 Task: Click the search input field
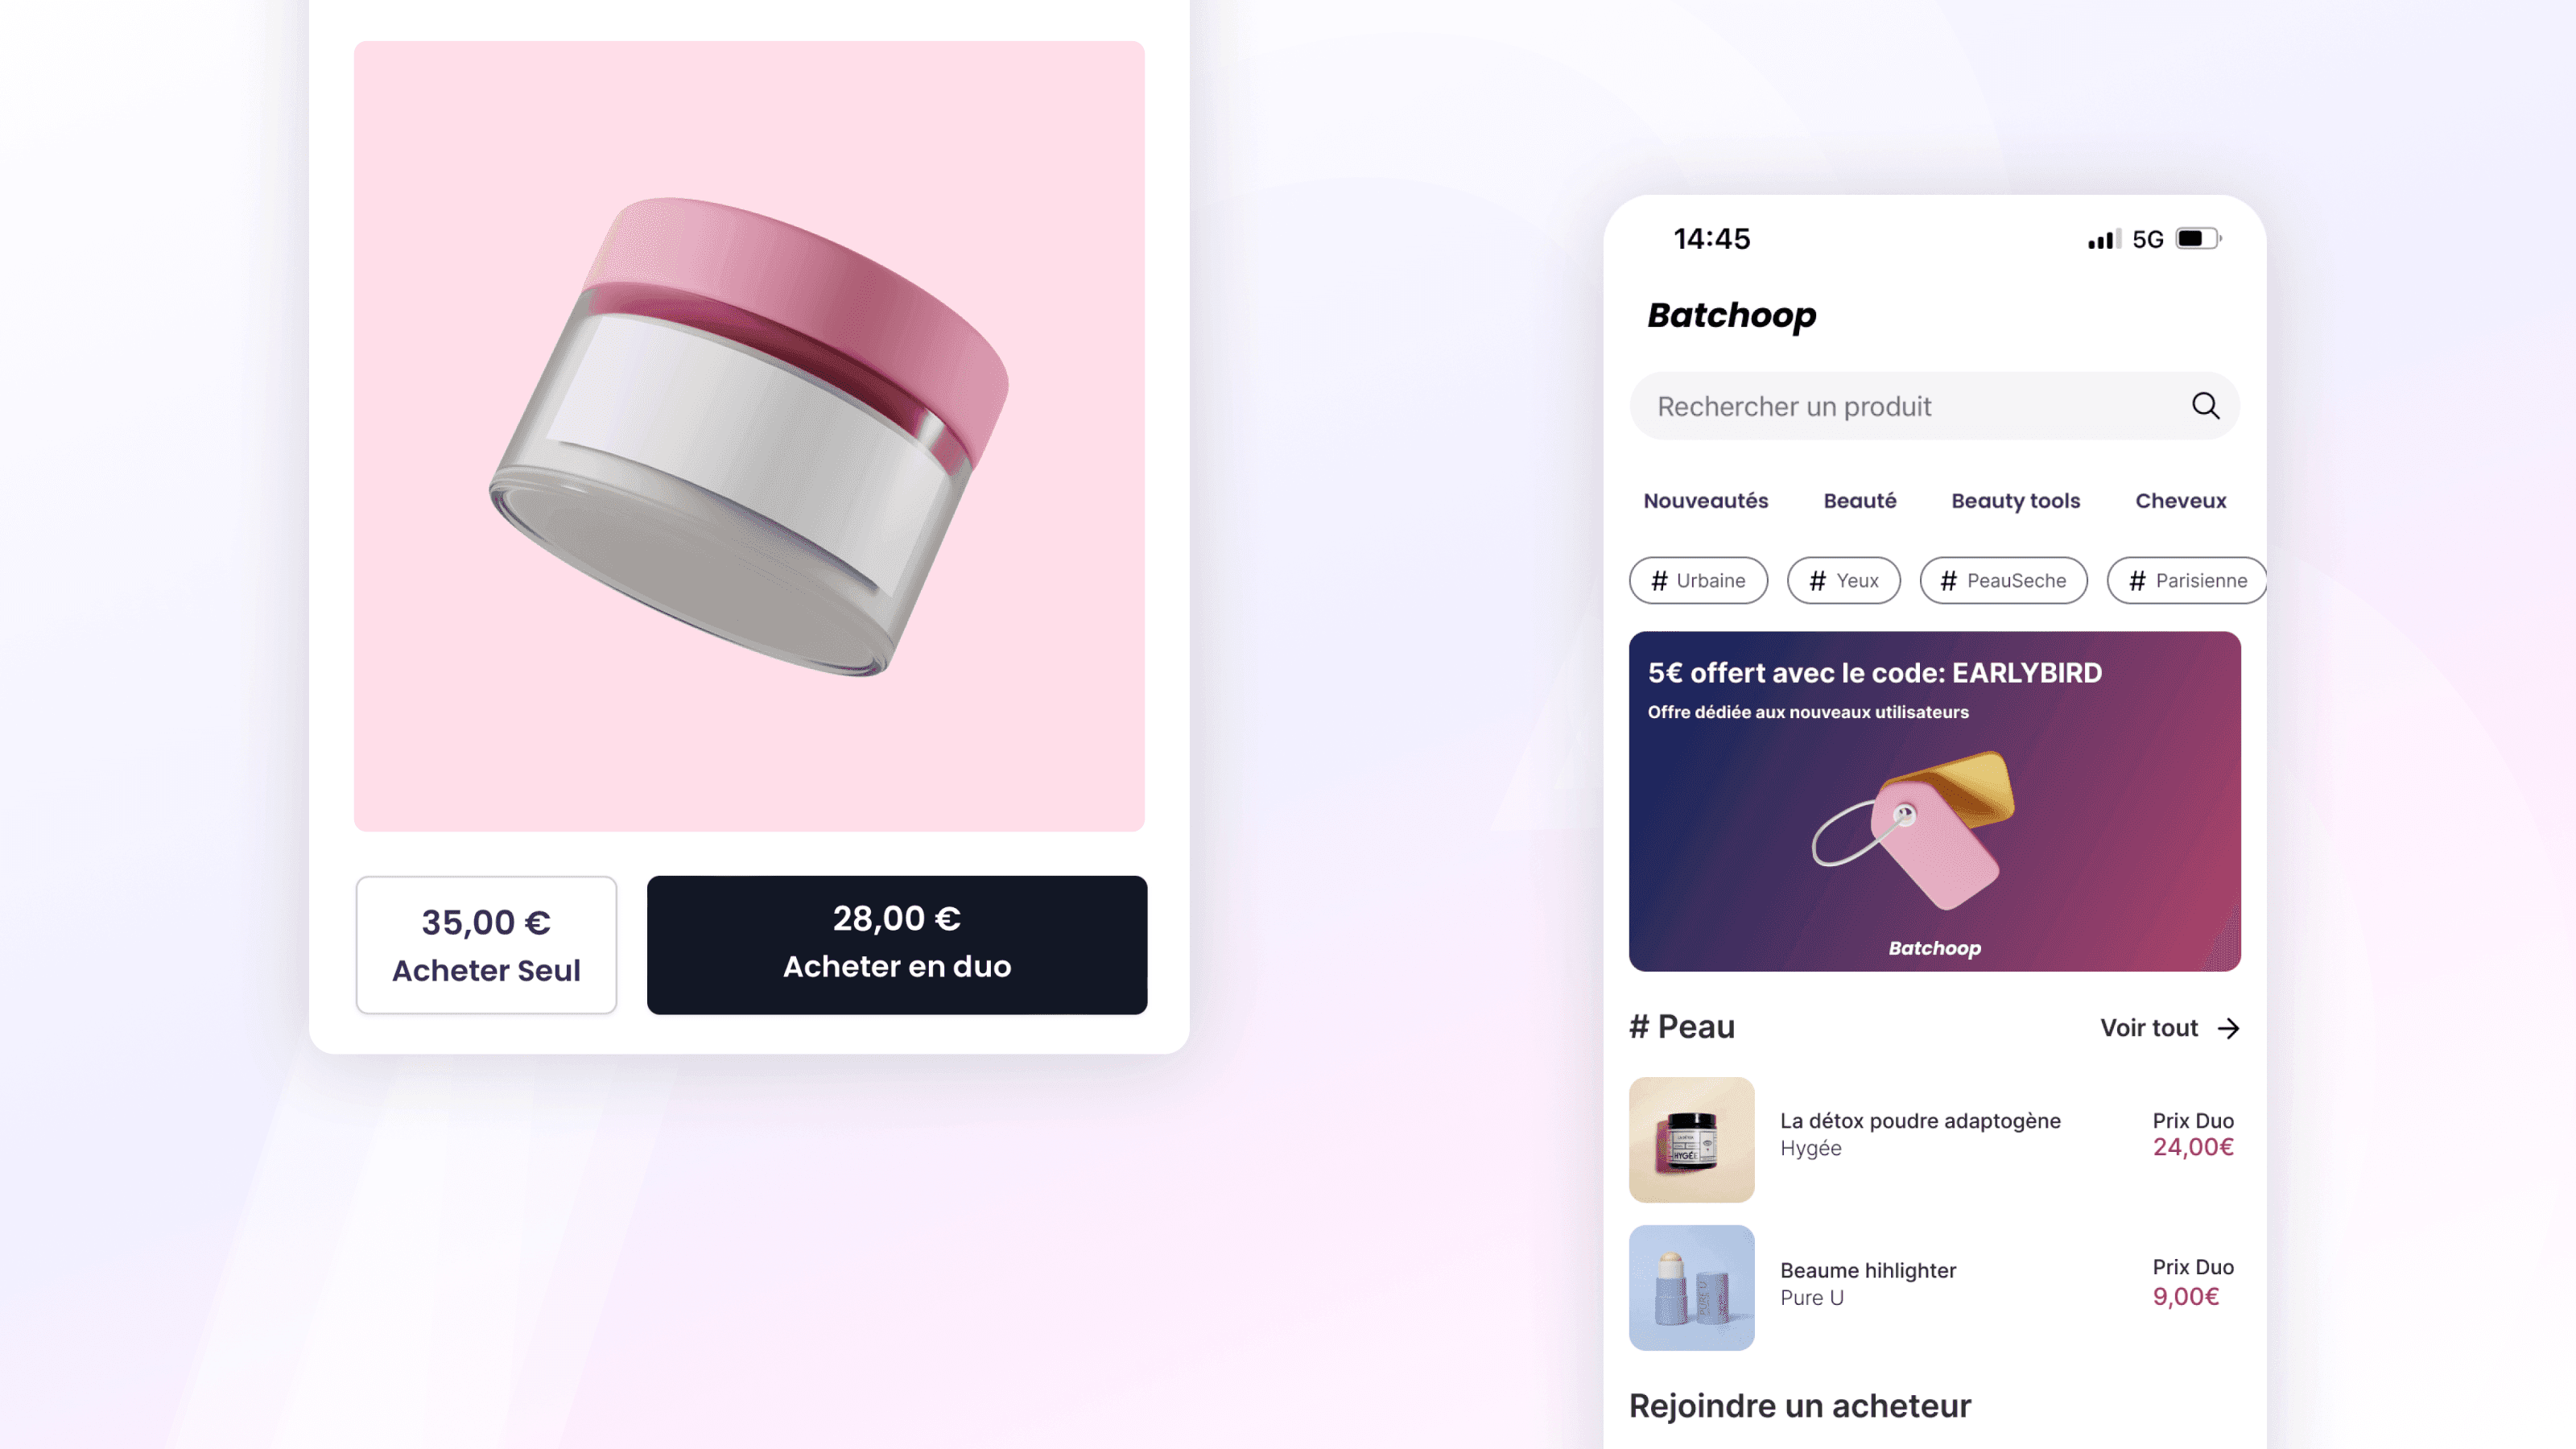pyautogui.click(x=1934, y=405)
